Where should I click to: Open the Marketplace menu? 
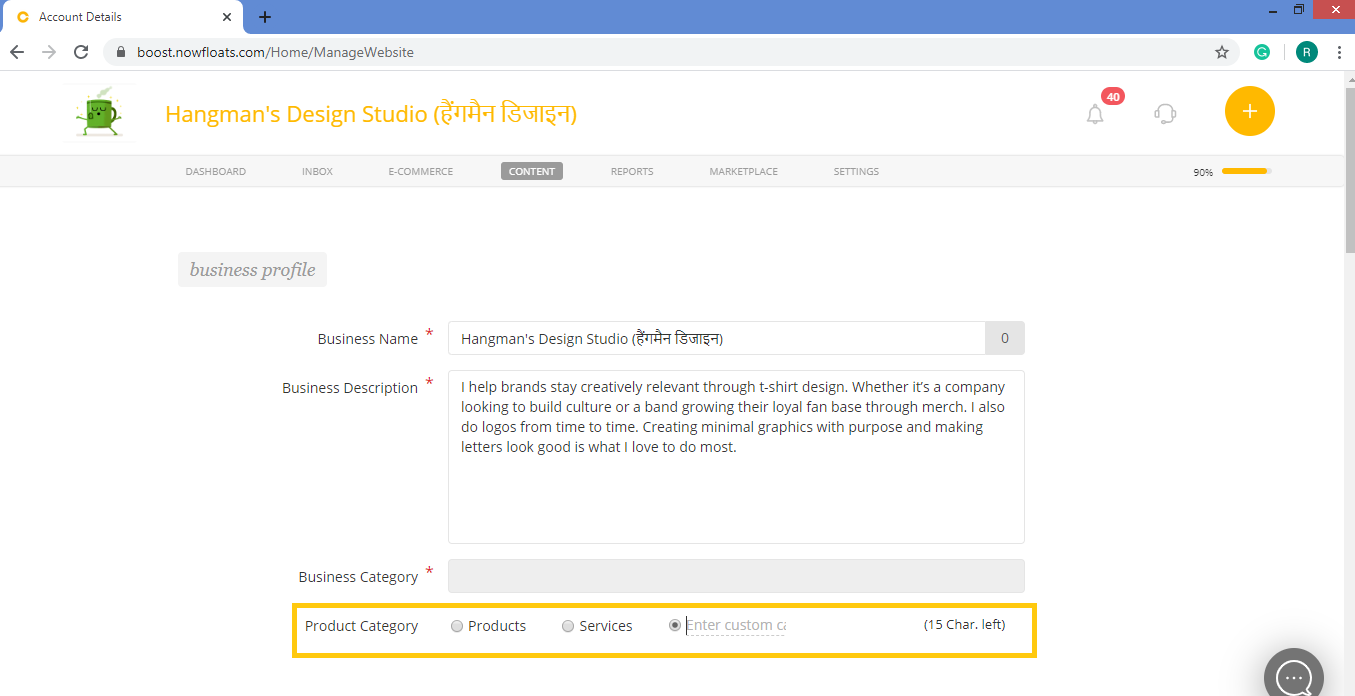(744, 171)
